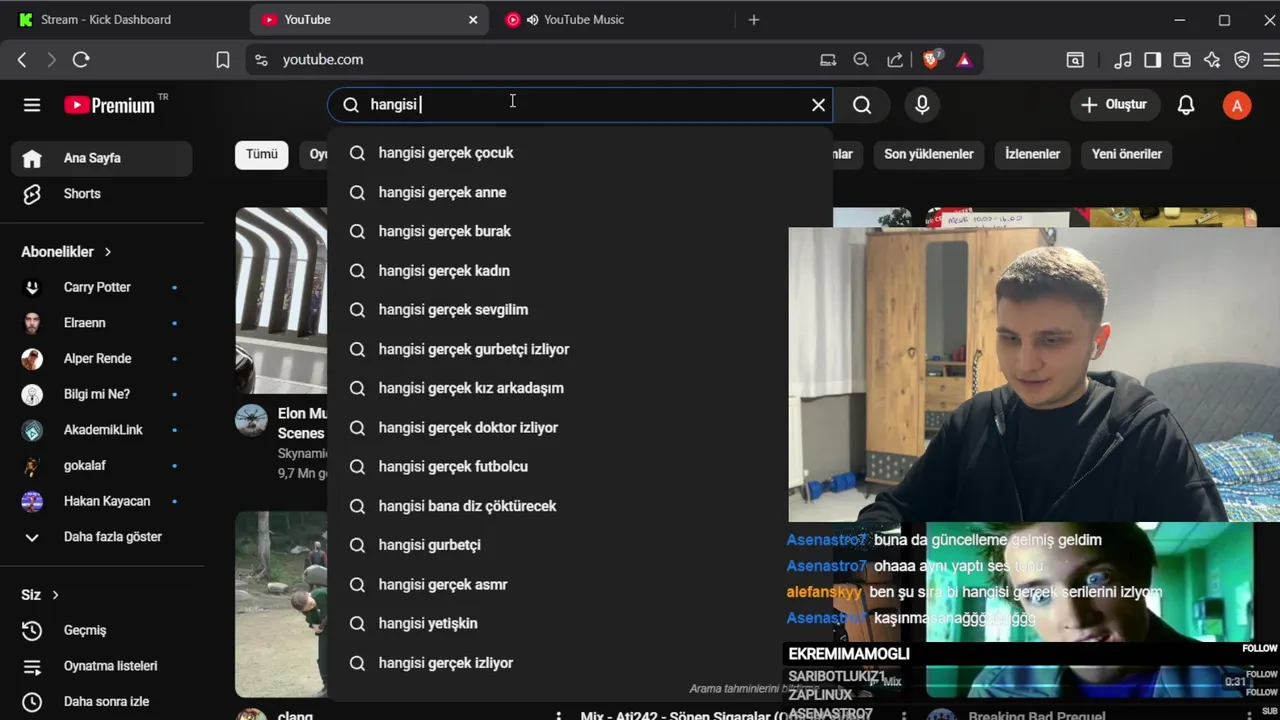Open Leo AI sparkle icon
Image resolution: width=1280 pixels, height=720 pixels.
pos(1212,60)
